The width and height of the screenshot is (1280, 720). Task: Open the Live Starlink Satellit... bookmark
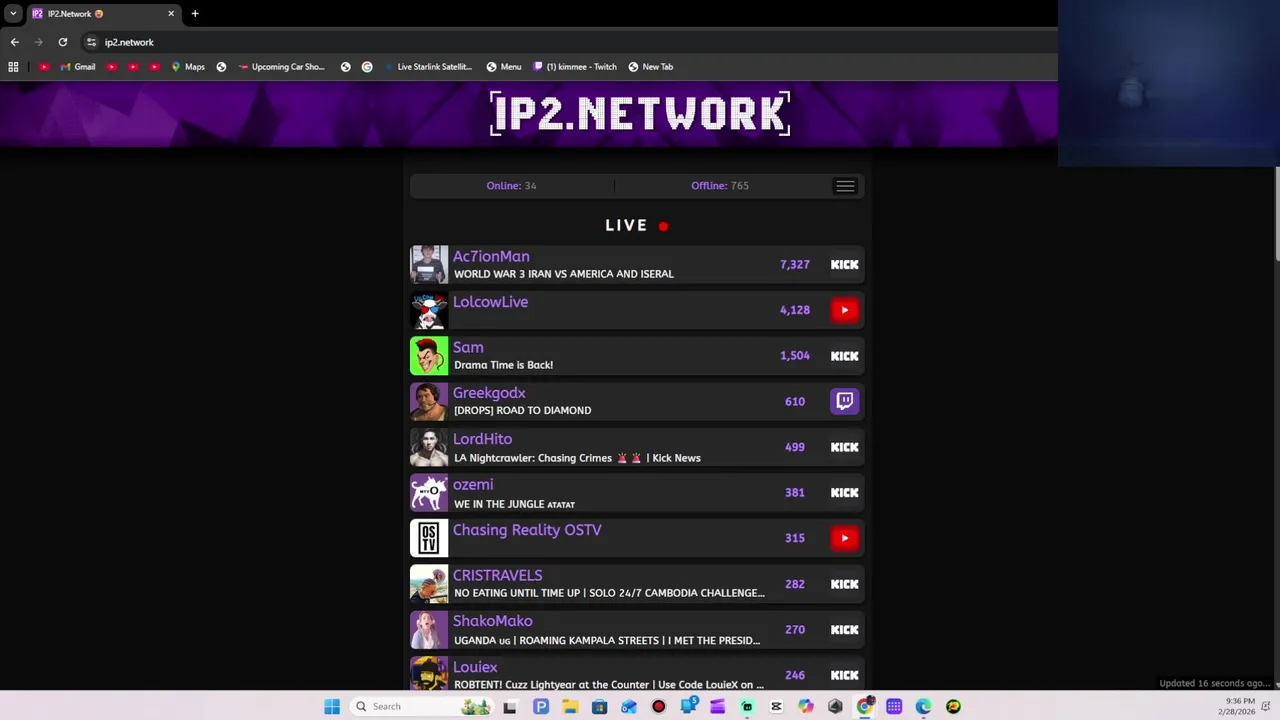pyautogui.click(x=428, y=67)
